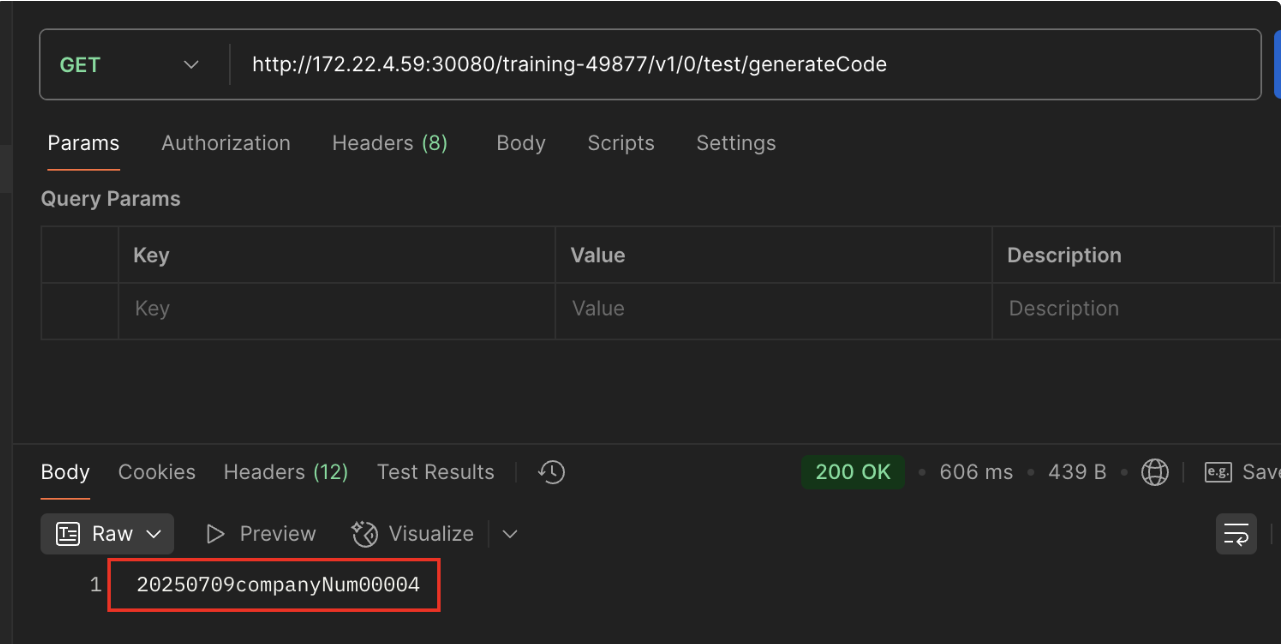Open Preview of response body
This screenshot has width=1282, height=644.
[x=260, y=534]
